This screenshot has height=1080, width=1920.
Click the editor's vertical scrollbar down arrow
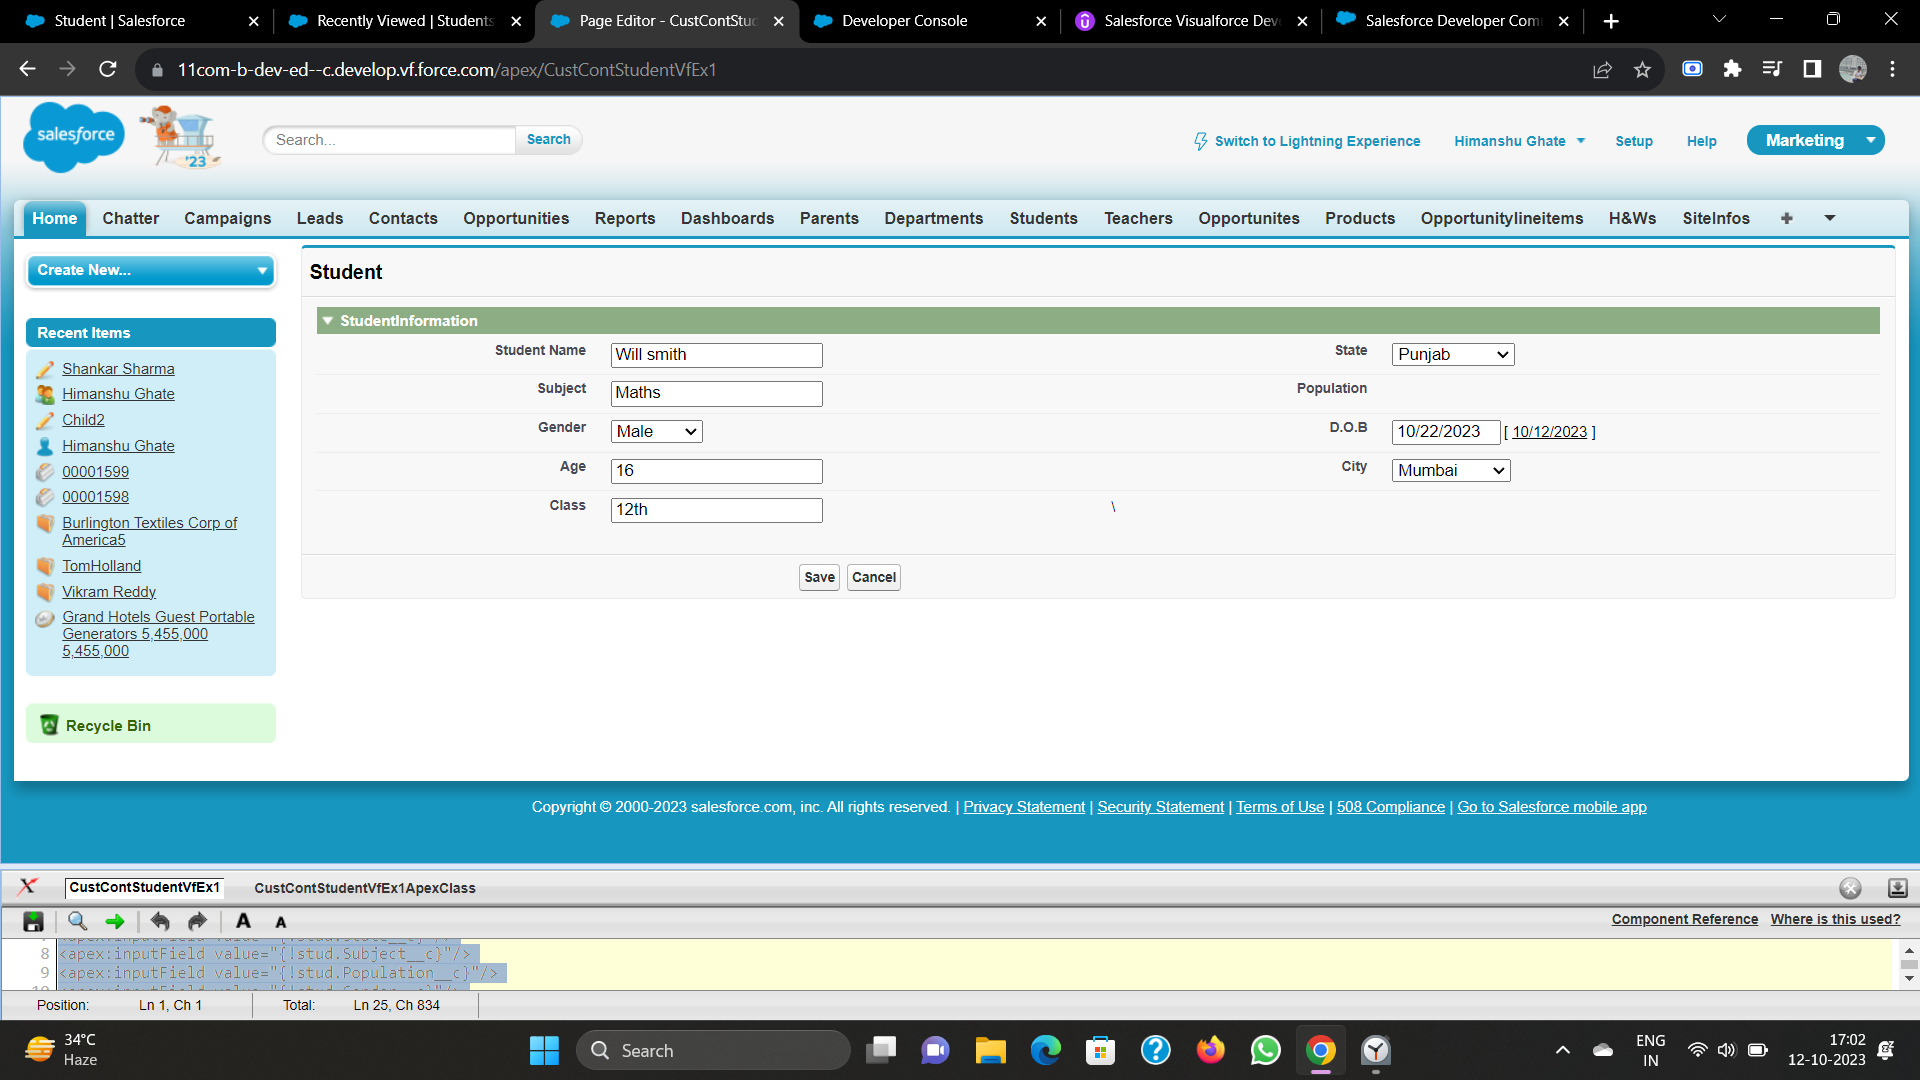[x=1909, y=978]
